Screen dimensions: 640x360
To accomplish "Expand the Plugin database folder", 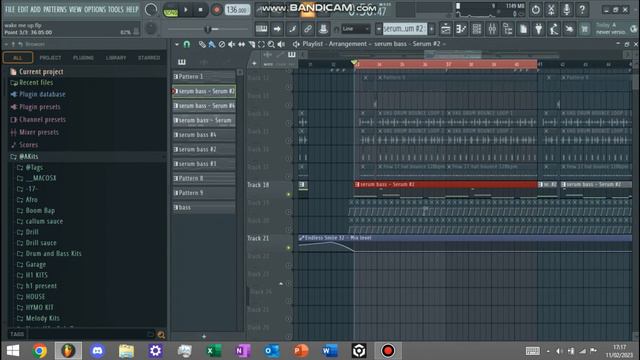I will pyautogui.click(x=42, y=94).
